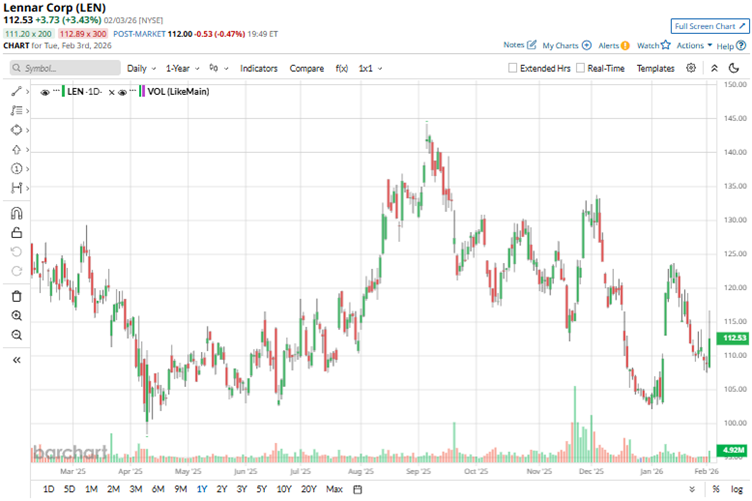This screenshot has width=752, height=501.
Task: Open VOL study options ellipsis menu
Action: (133, 90)
